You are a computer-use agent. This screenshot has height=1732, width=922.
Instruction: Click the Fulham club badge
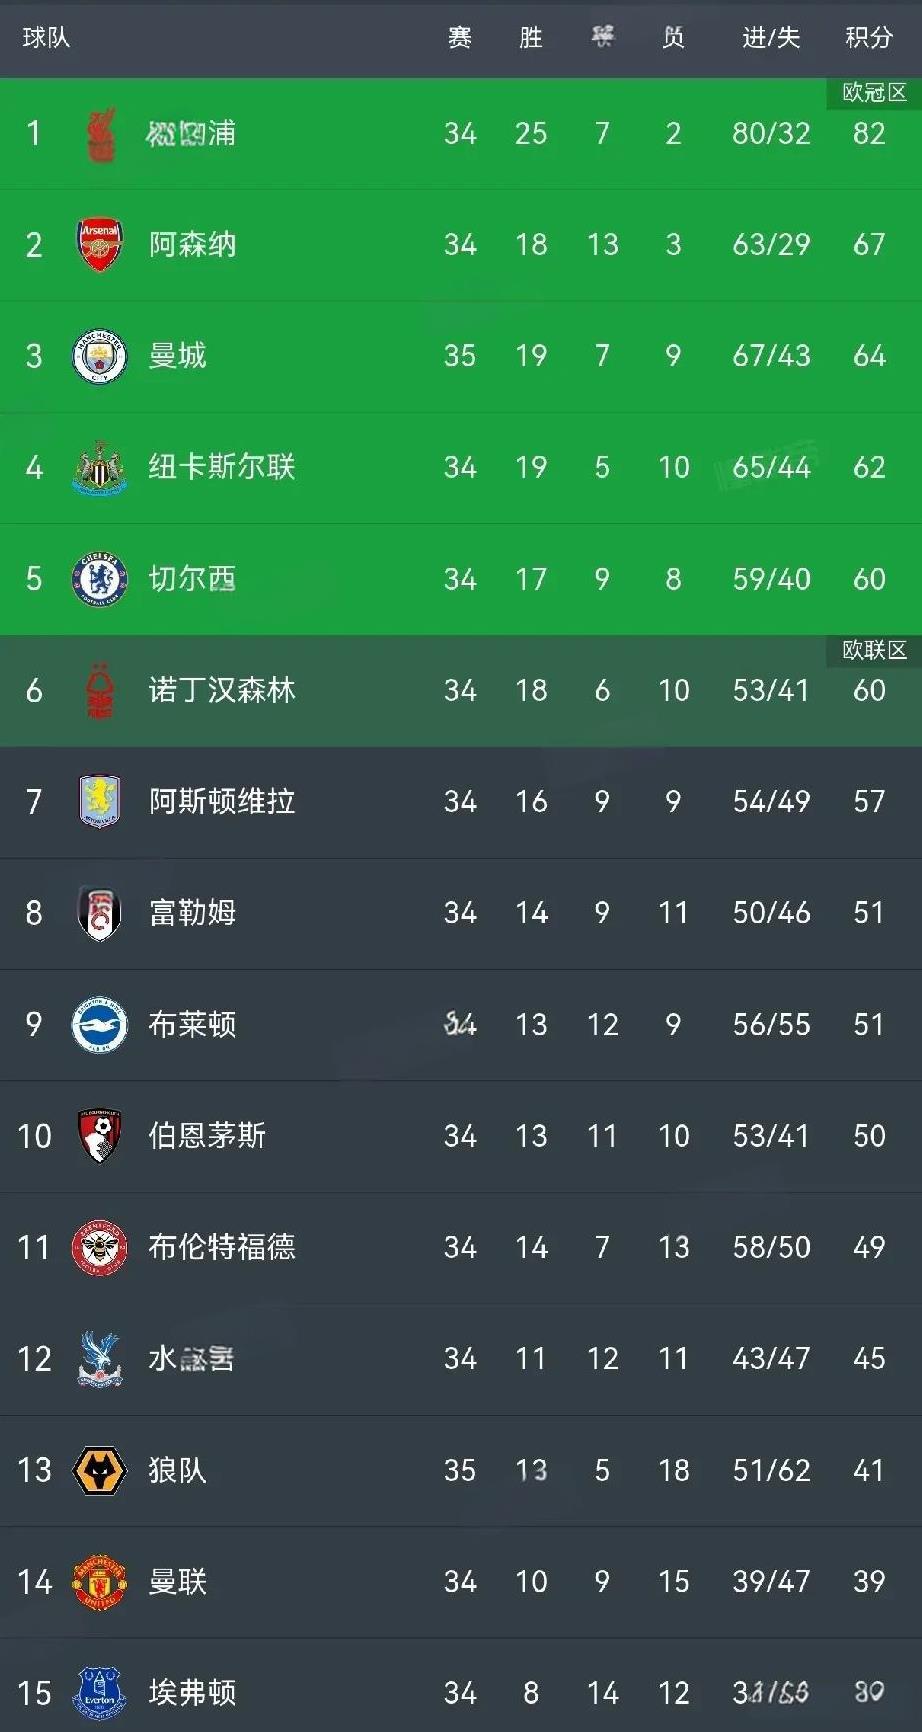(99, 913)
